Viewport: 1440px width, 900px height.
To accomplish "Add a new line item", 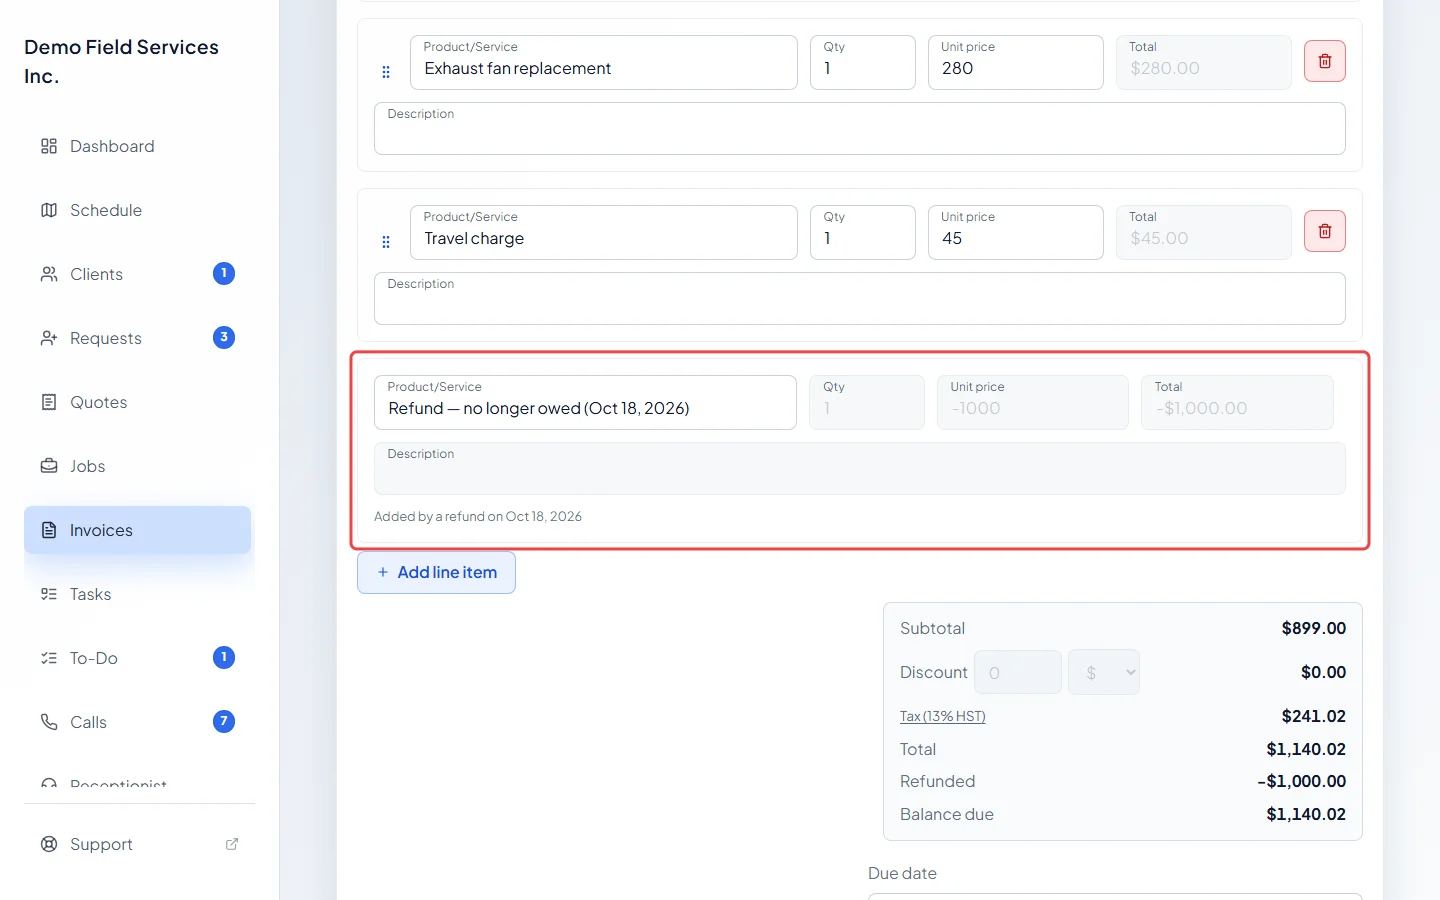I will [436, 572].
